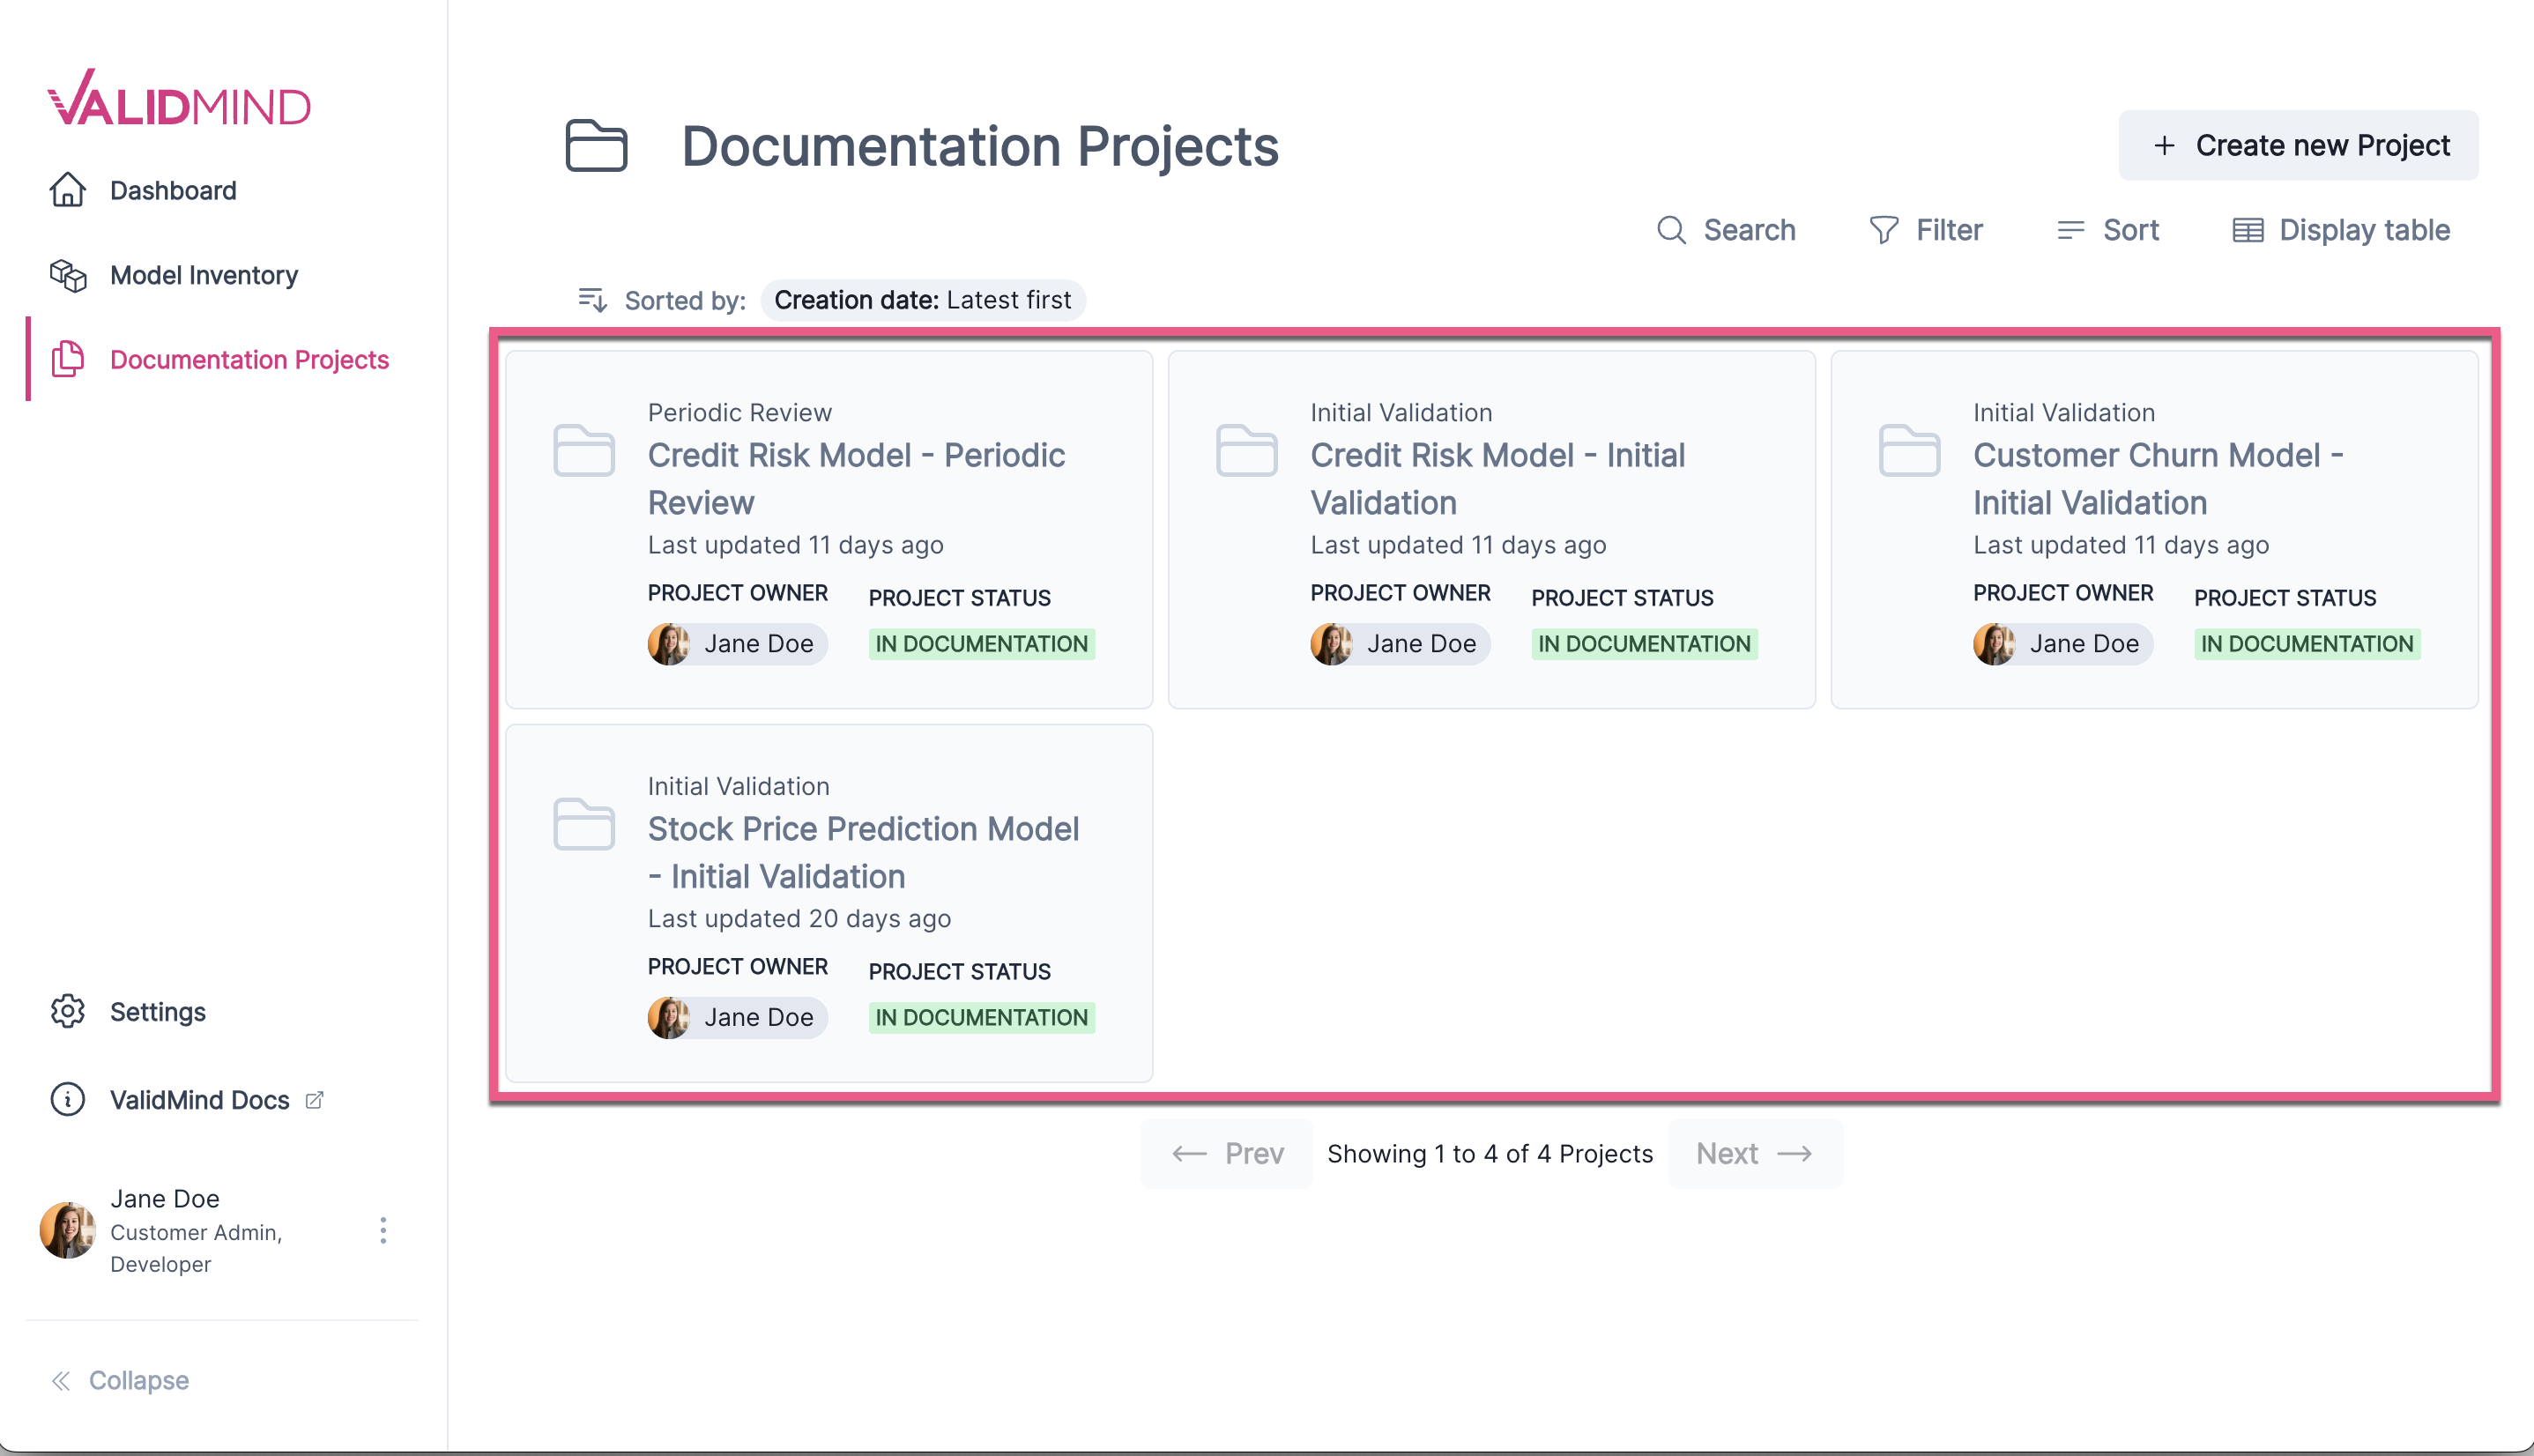Screen dimensions: 2534x1456
Task: Click the Search magnifier icon
Action: click(1671, 230)
